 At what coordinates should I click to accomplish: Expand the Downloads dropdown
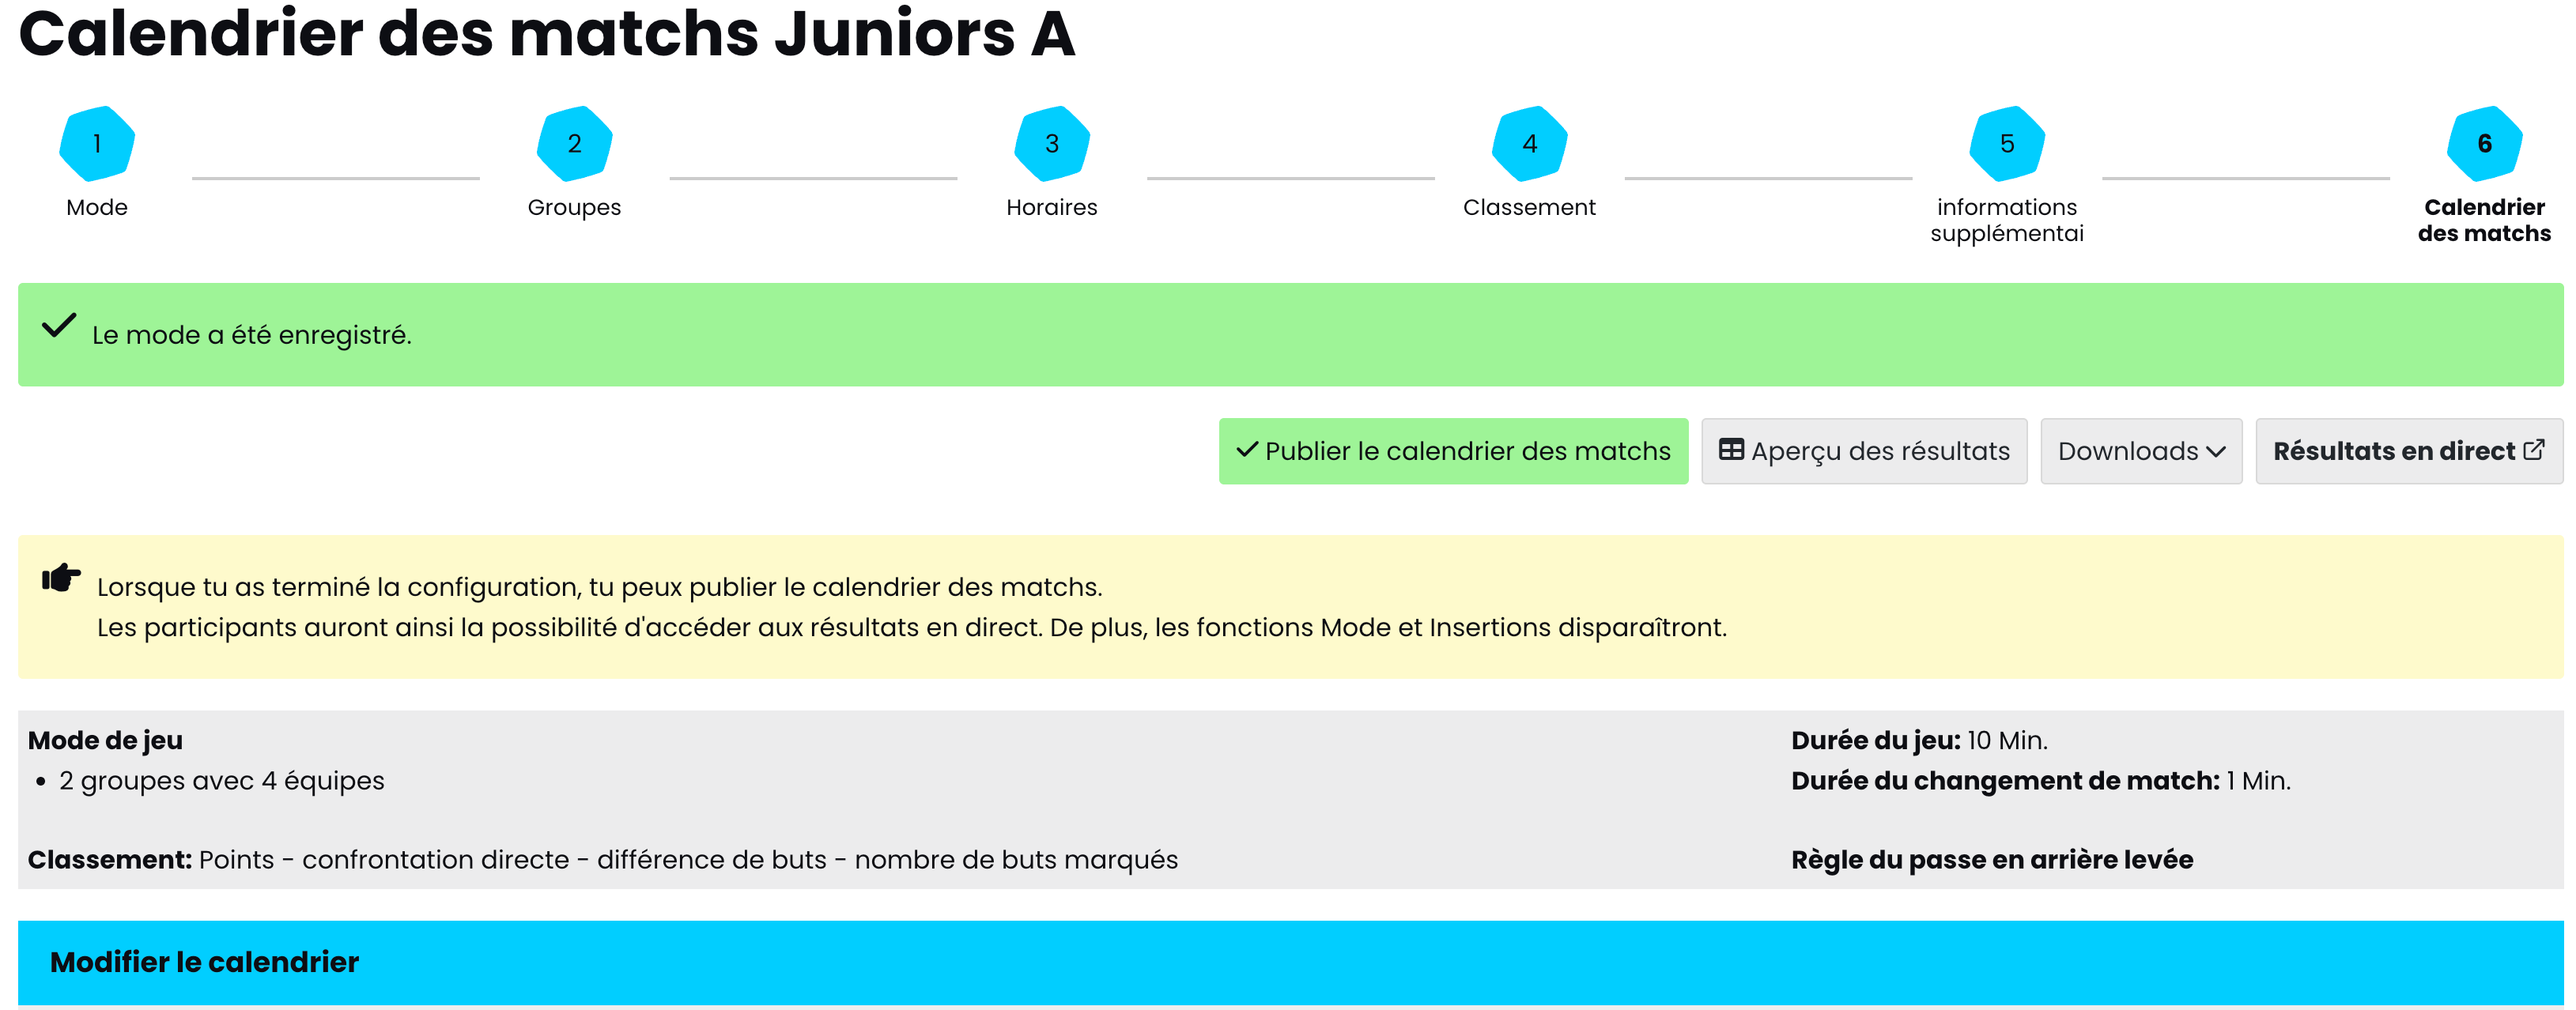tap(2128, 452)
